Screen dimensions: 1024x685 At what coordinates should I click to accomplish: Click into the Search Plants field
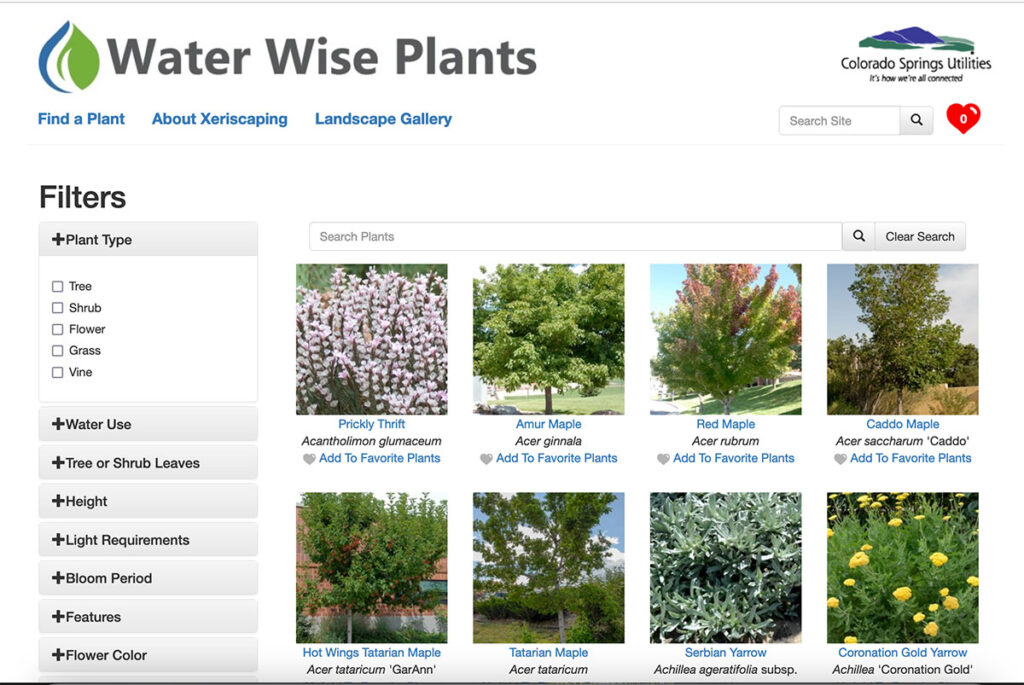pyautogui.click(x=575, y=237)
